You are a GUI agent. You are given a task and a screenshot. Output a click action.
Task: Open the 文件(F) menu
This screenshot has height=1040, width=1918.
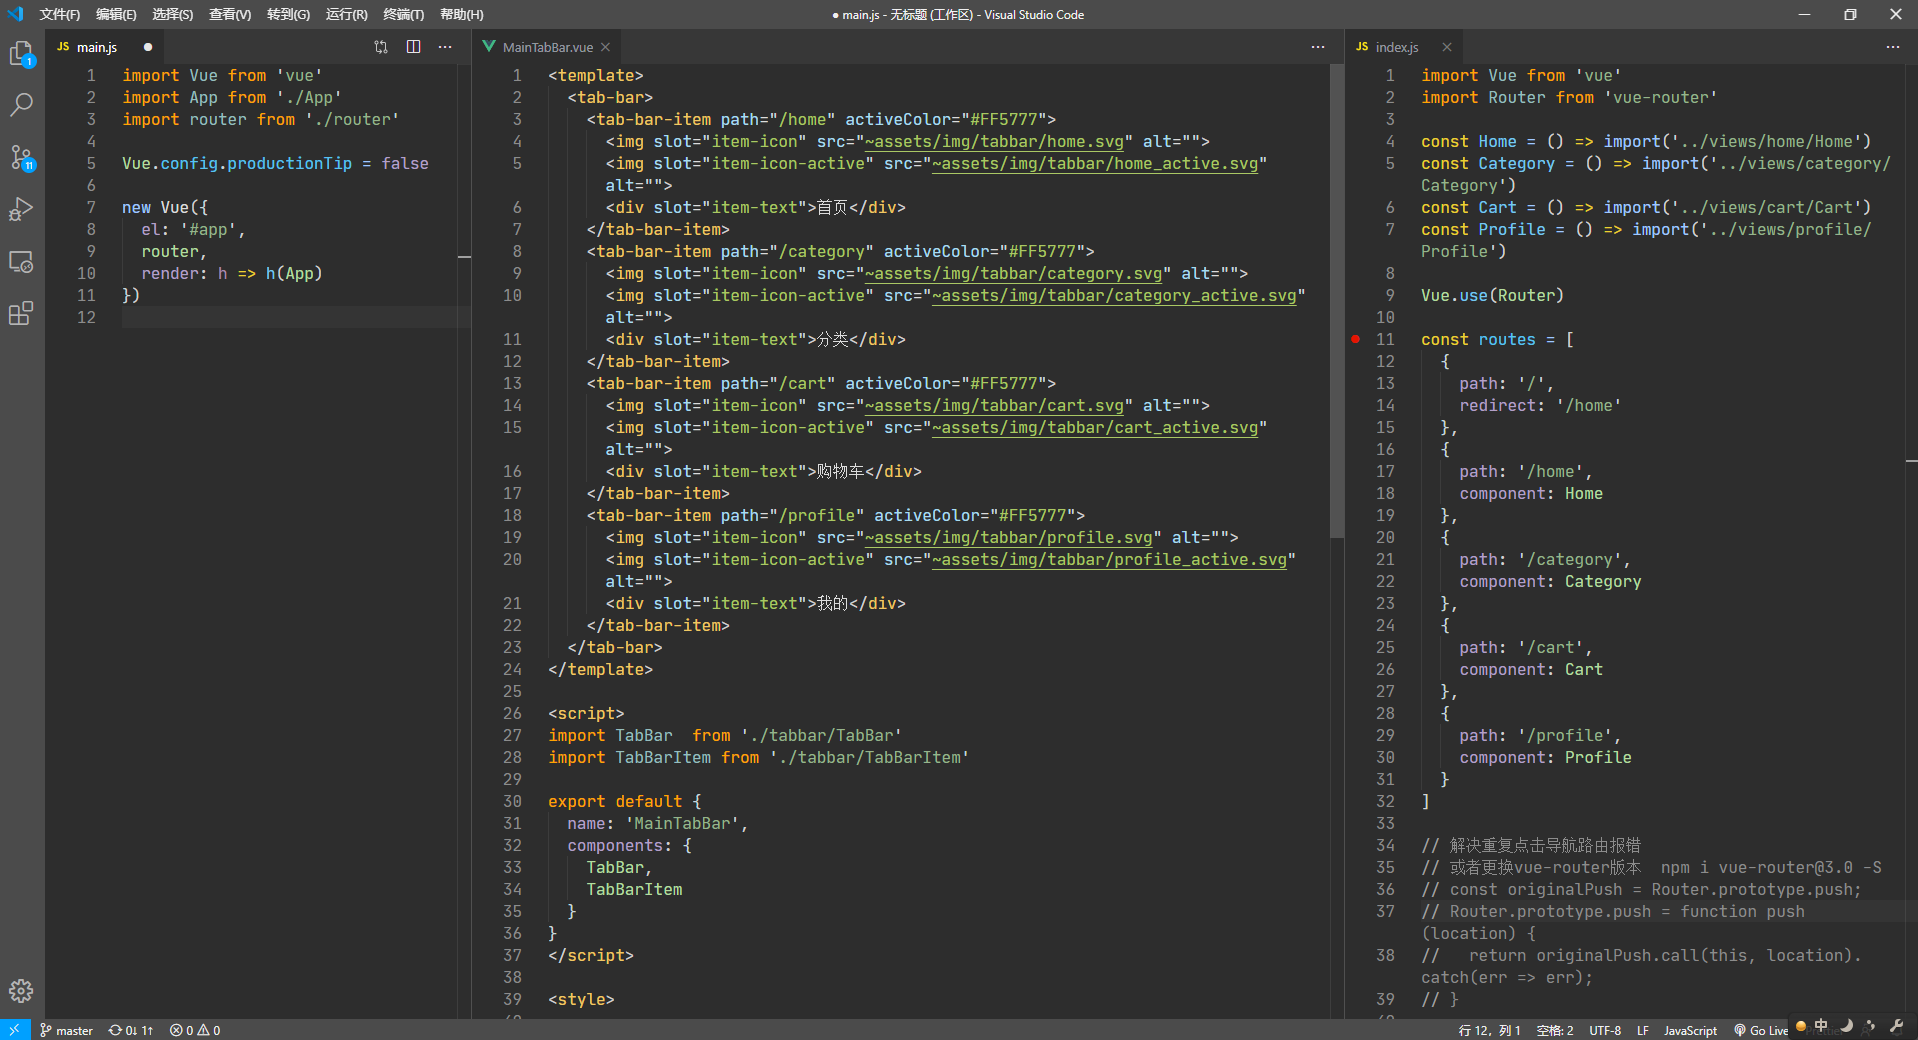[60, 14]
